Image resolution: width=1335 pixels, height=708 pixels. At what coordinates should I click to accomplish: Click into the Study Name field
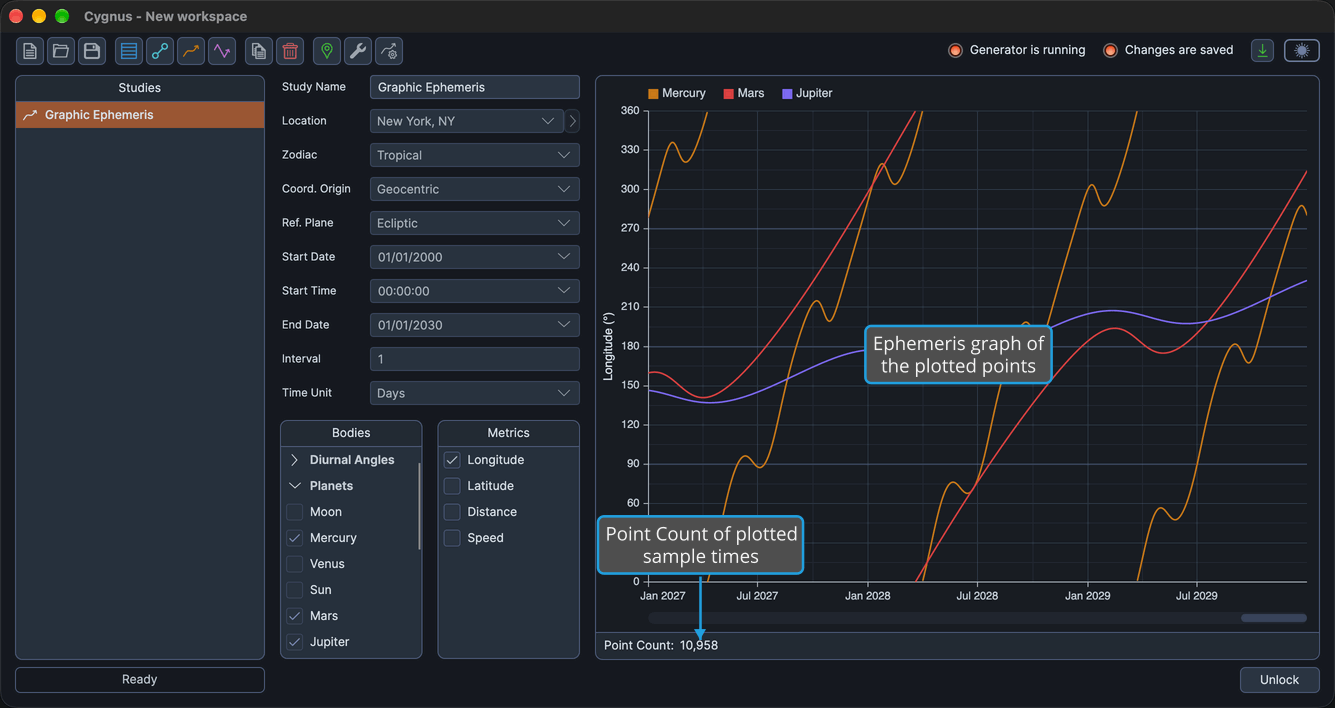(475, 87)
